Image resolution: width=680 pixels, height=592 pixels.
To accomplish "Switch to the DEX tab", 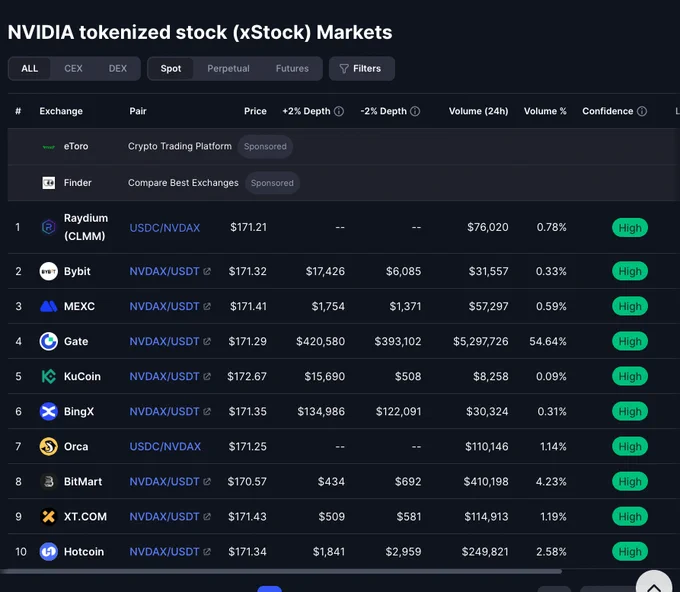I will tap(118, 69).
